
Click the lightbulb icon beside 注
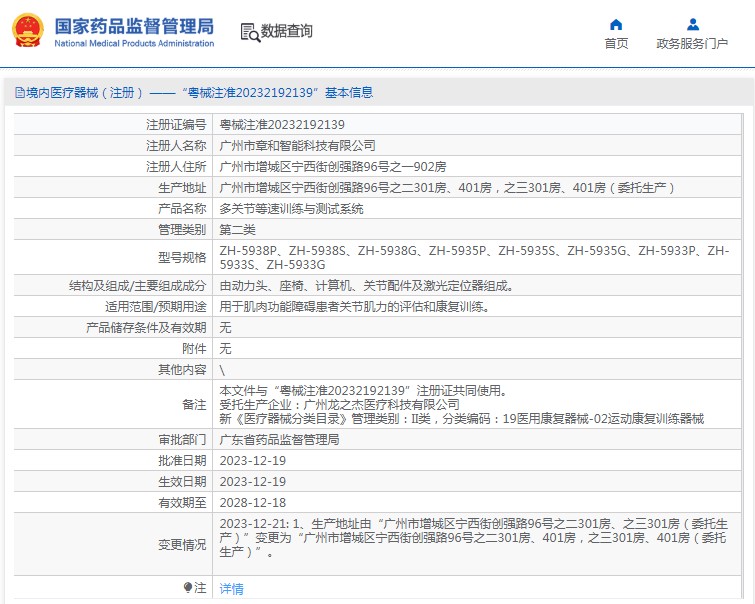click(188, 588)
